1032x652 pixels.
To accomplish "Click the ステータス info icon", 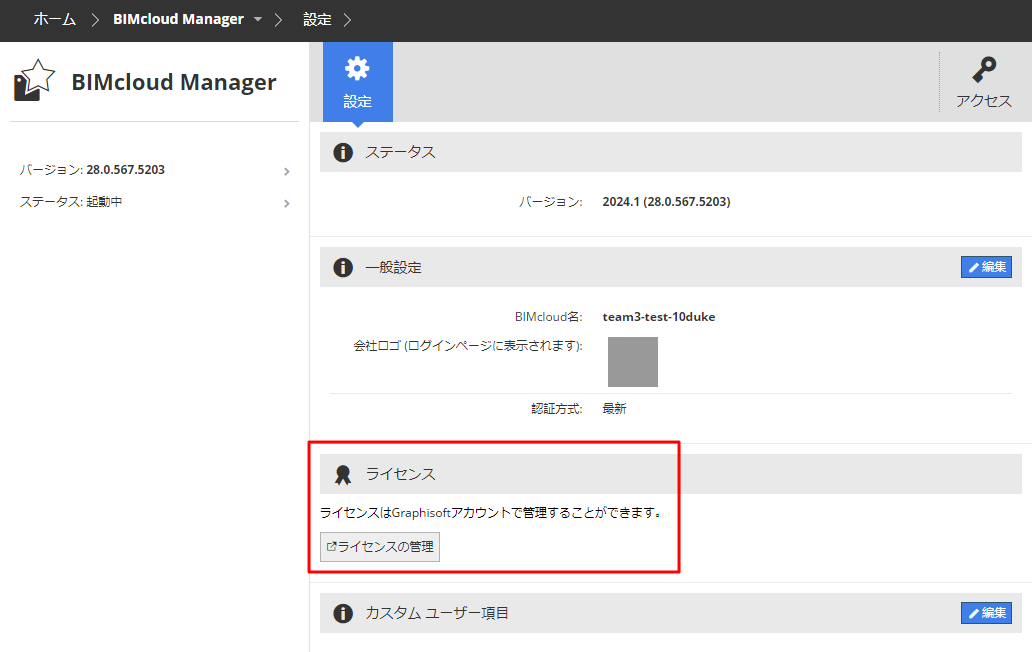I will coord(343,153).
